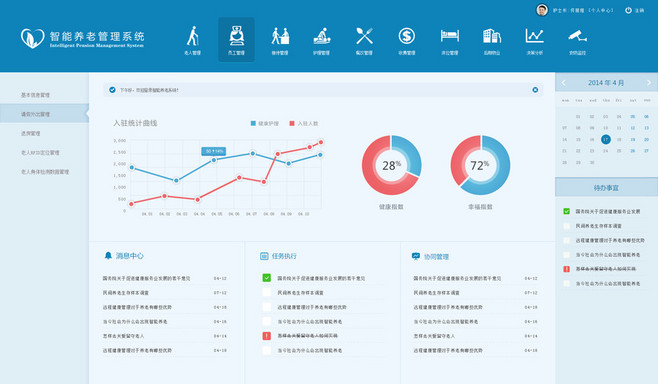Open nursing care massage icon

(x=321, y=36)
